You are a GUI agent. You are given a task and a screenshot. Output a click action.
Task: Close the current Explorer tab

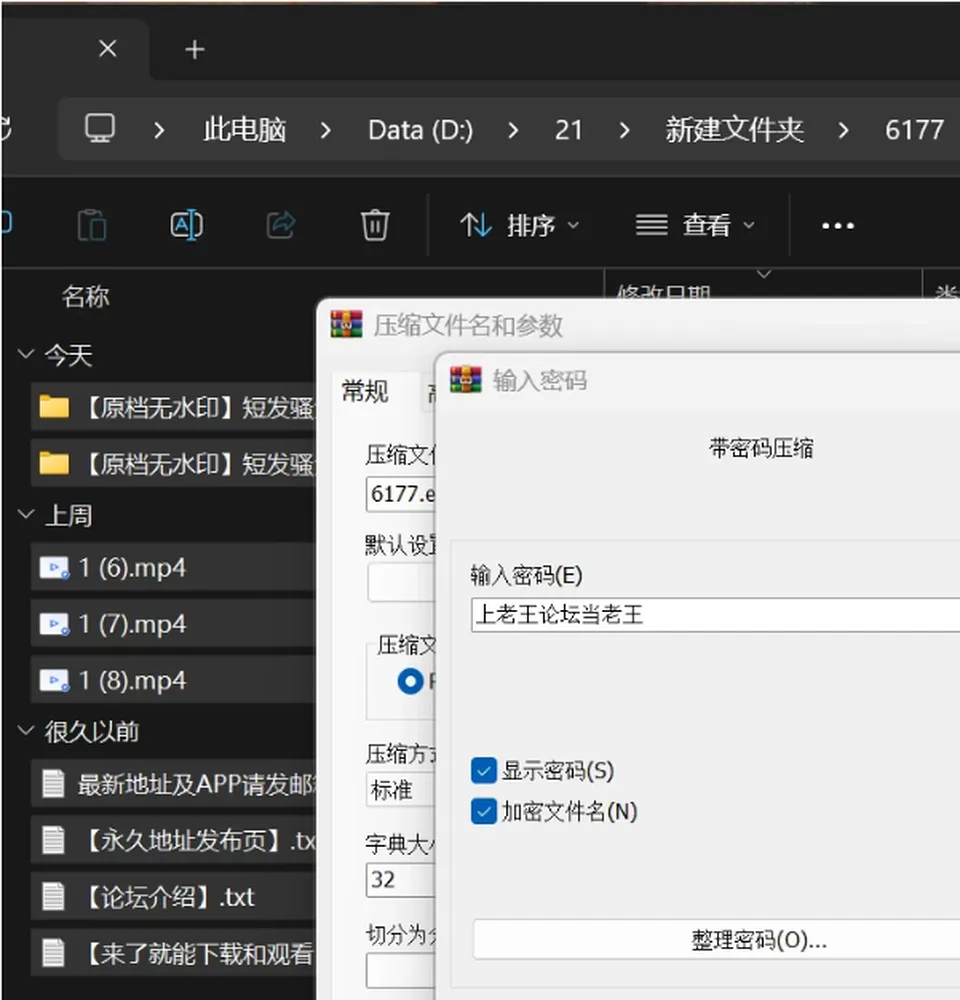click(x=108, y=48)
